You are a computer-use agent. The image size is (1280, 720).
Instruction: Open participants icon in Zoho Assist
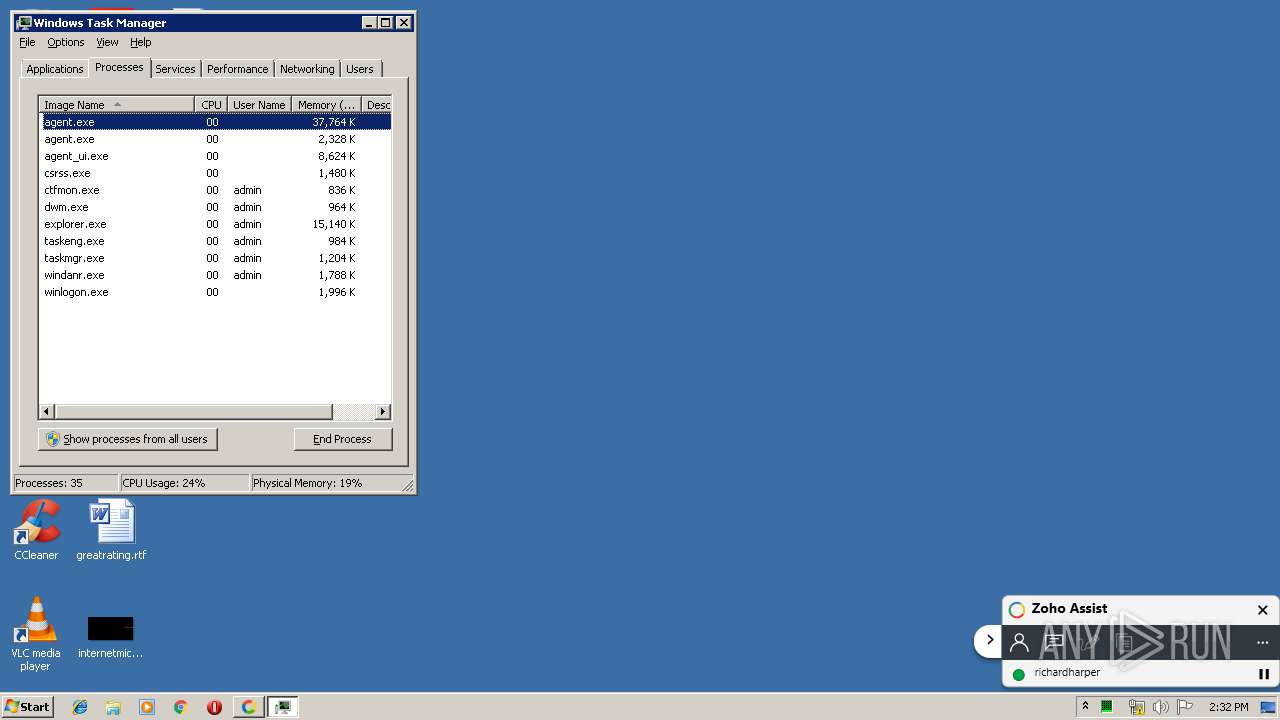[x=1019, y=642]
